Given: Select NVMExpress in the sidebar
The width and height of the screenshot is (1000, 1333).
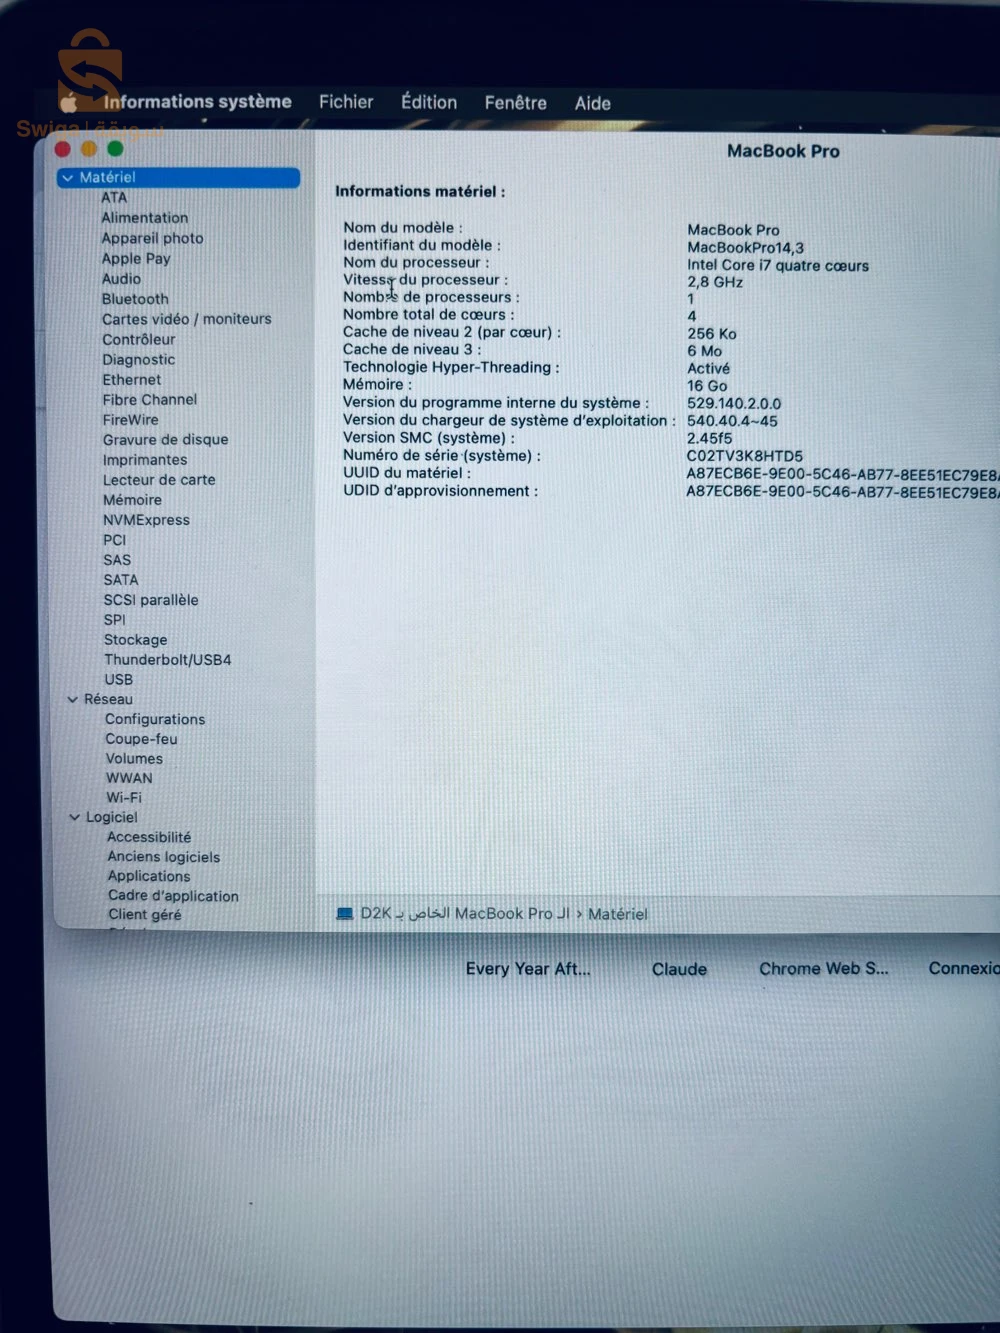Looking at the screenshot, I should (146, 520).
